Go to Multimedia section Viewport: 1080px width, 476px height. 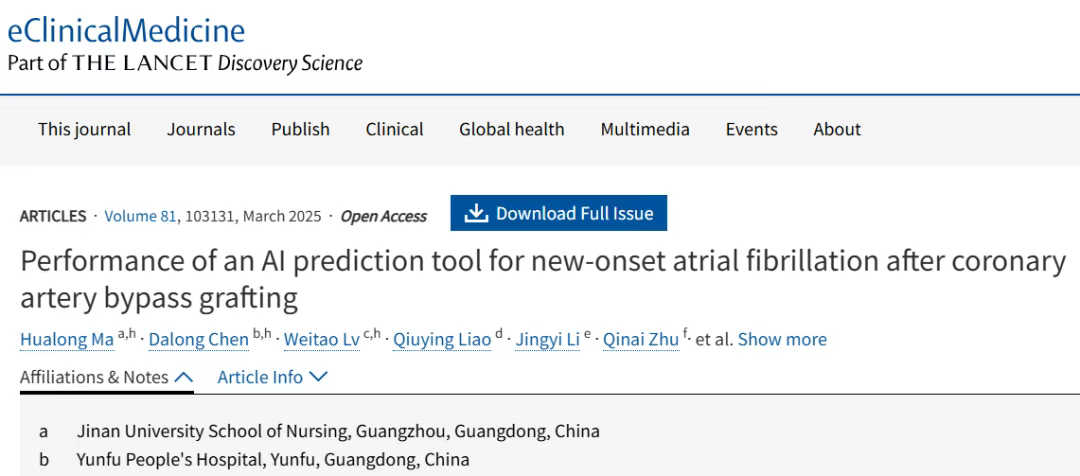pyautogui.click(x=645, y=130)
